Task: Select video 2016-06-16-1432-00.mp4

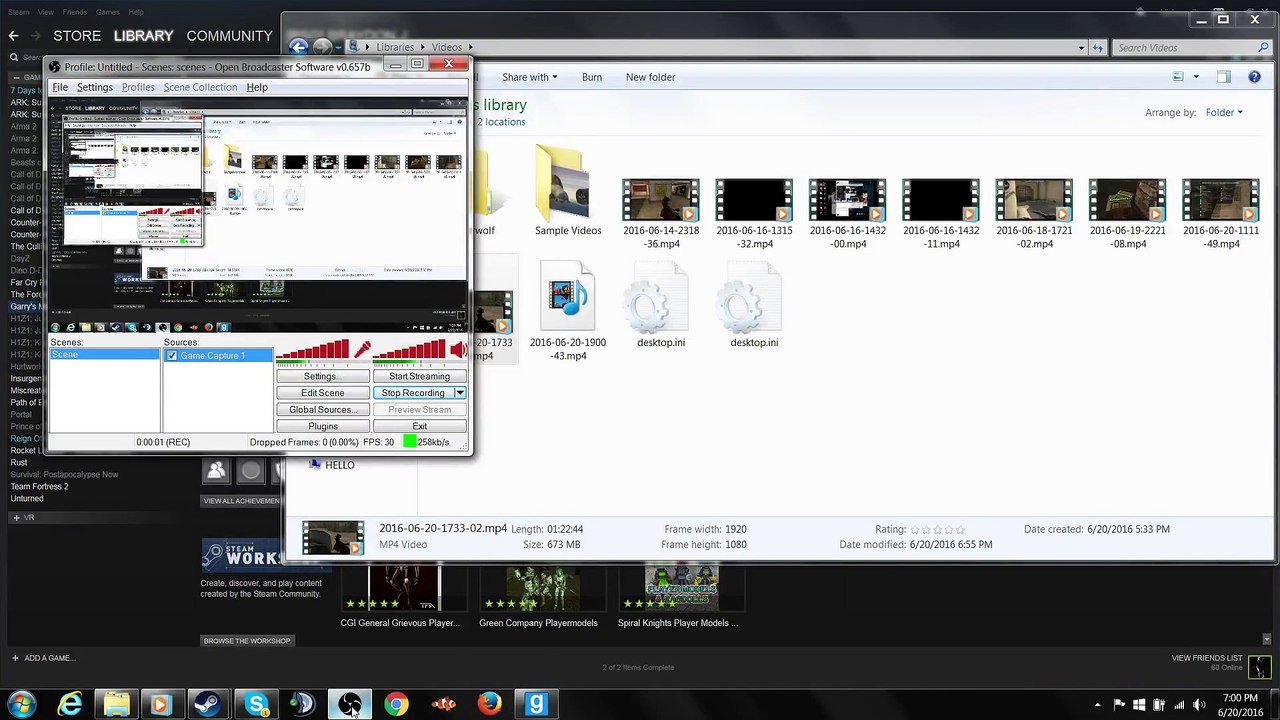Action: 847,214
